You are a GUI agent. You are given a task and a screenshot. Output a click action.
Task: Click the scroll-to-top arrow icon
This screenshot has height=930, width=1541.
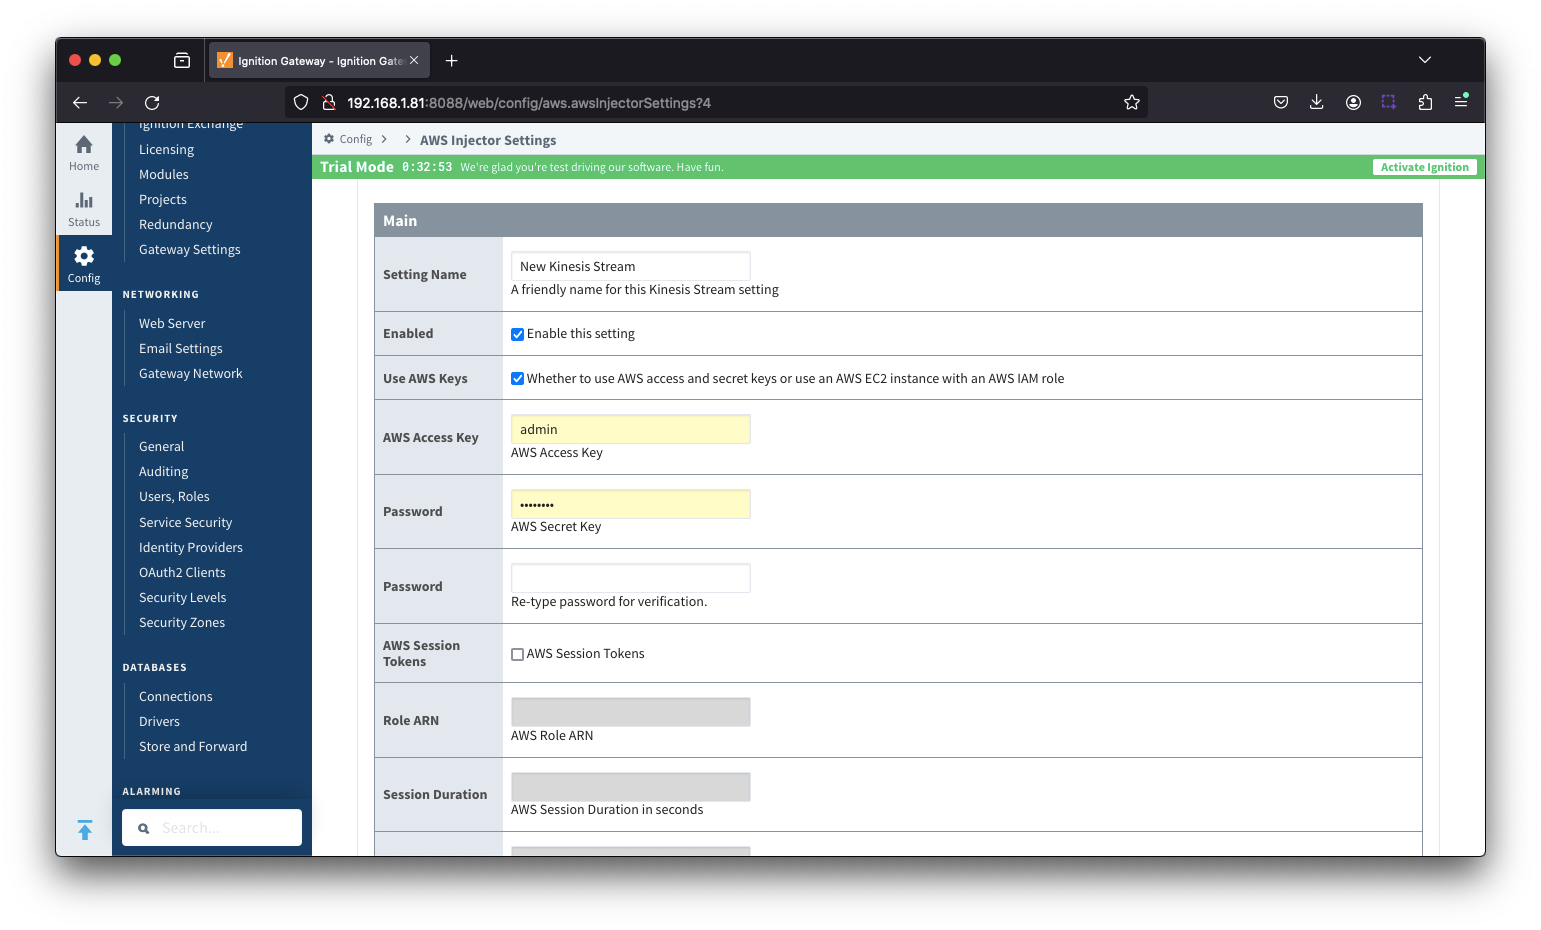pos(85,829)
